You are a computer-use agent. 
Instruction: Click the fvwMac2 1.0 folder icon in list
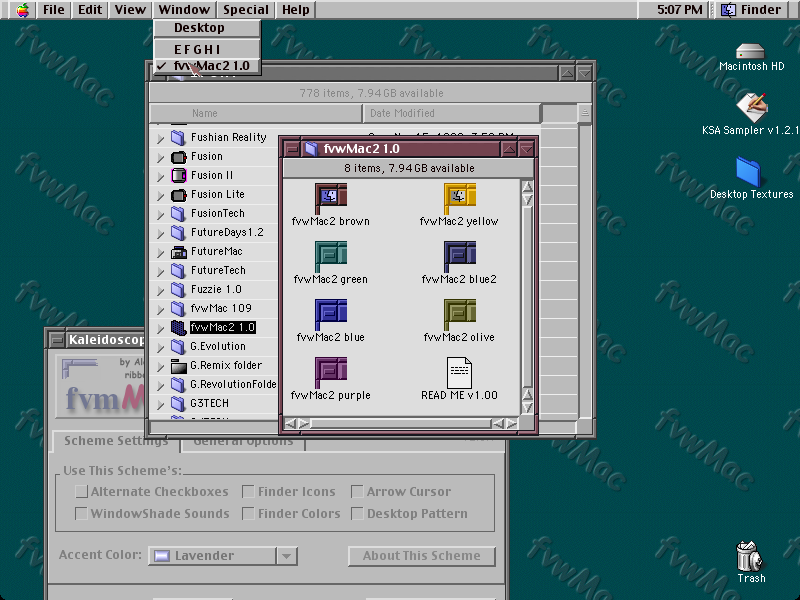click(x=178, y=327)
